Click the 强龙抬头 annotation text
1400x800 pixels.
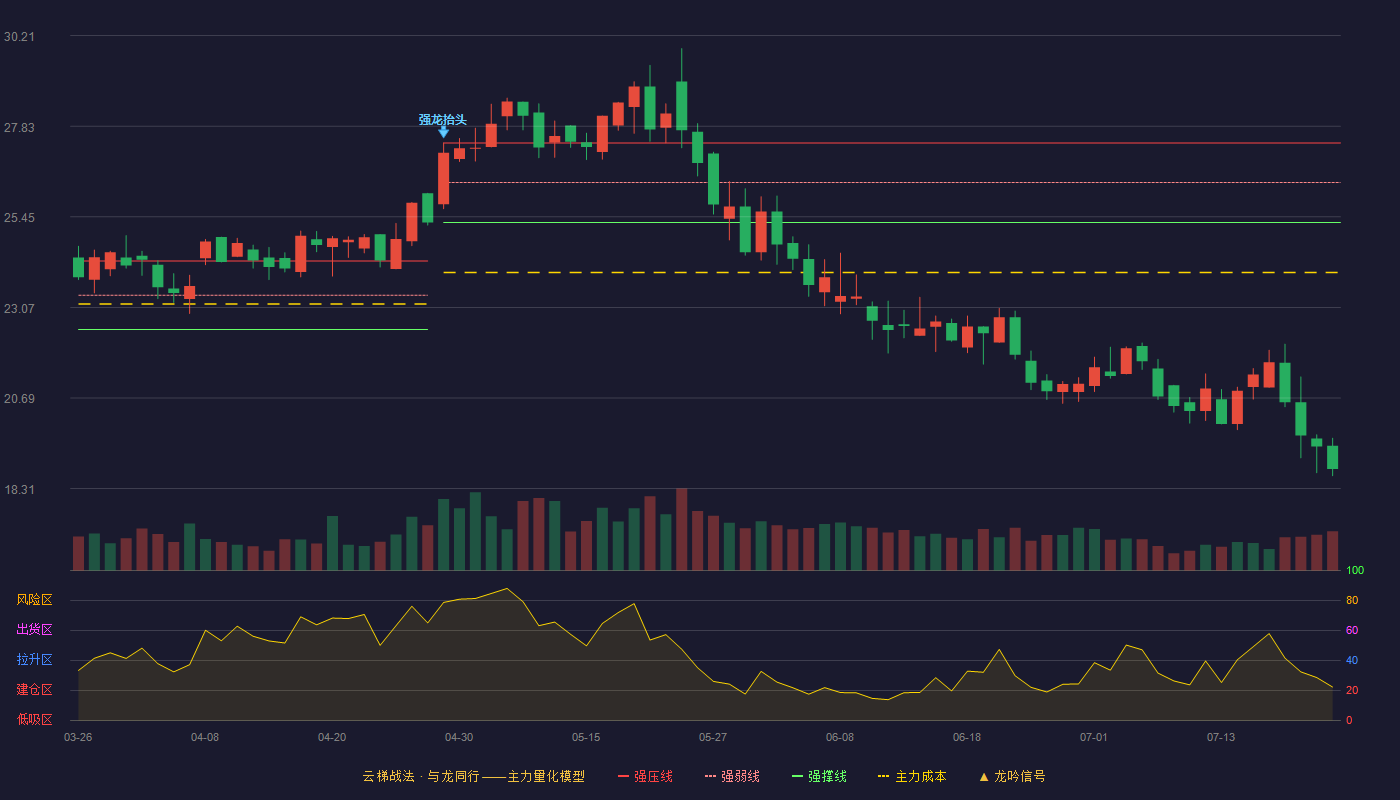[x=443, y=120]
